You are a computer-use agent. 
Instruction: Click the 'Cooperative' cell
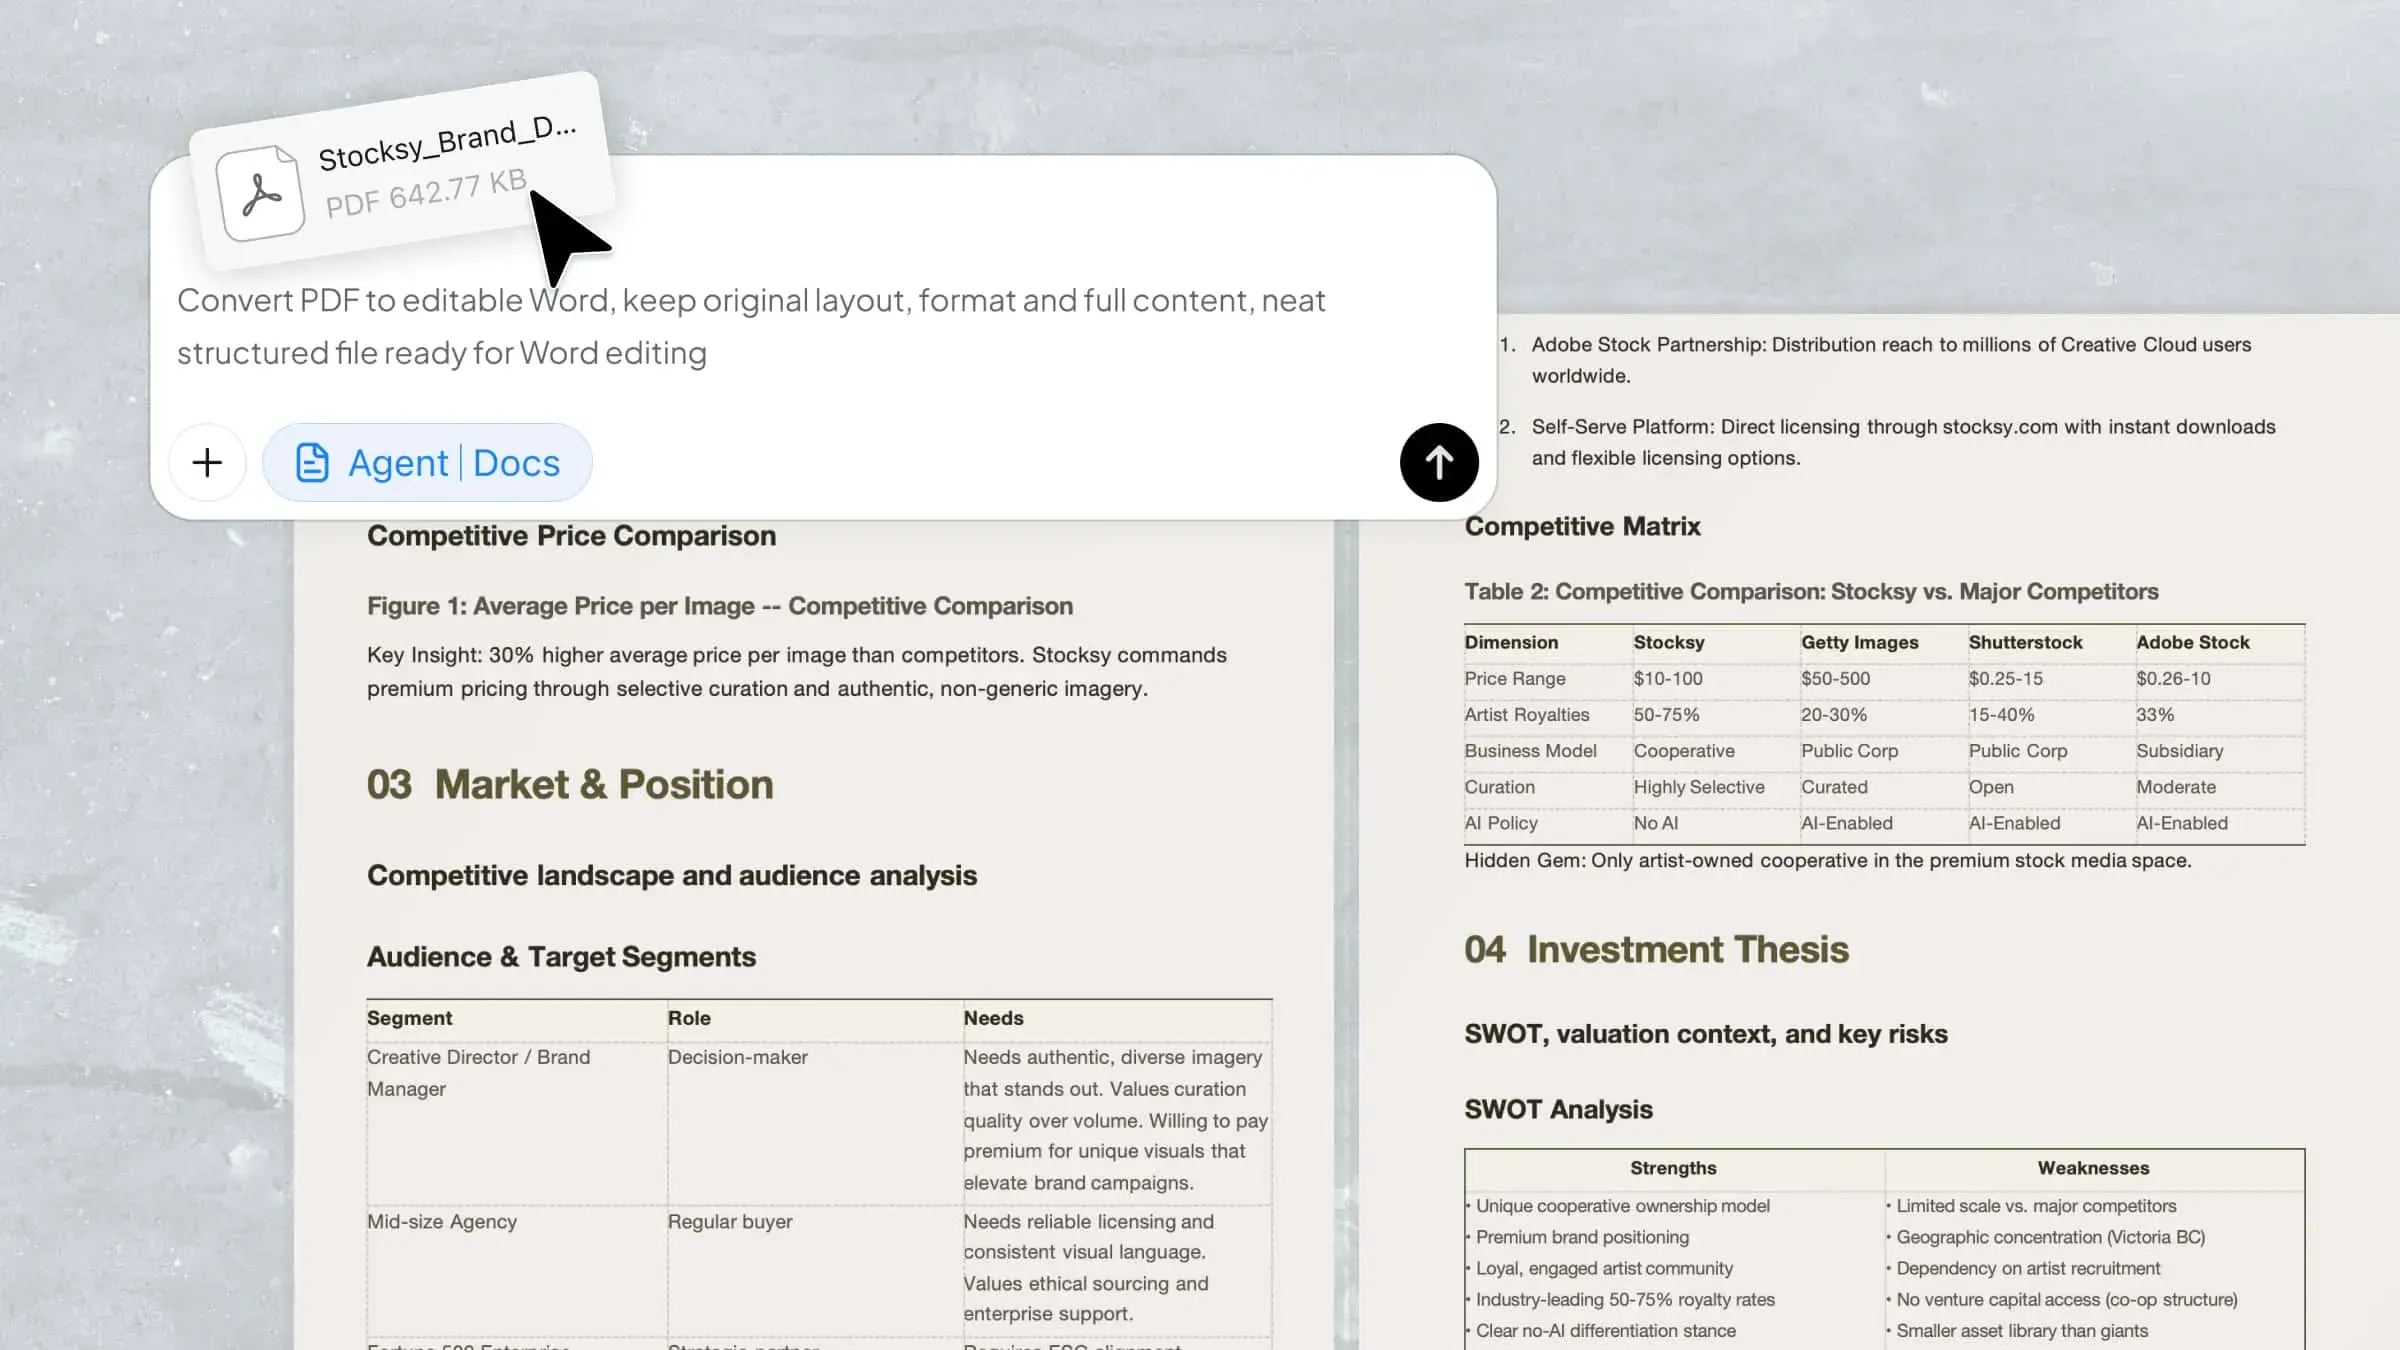coord(1684,750)
